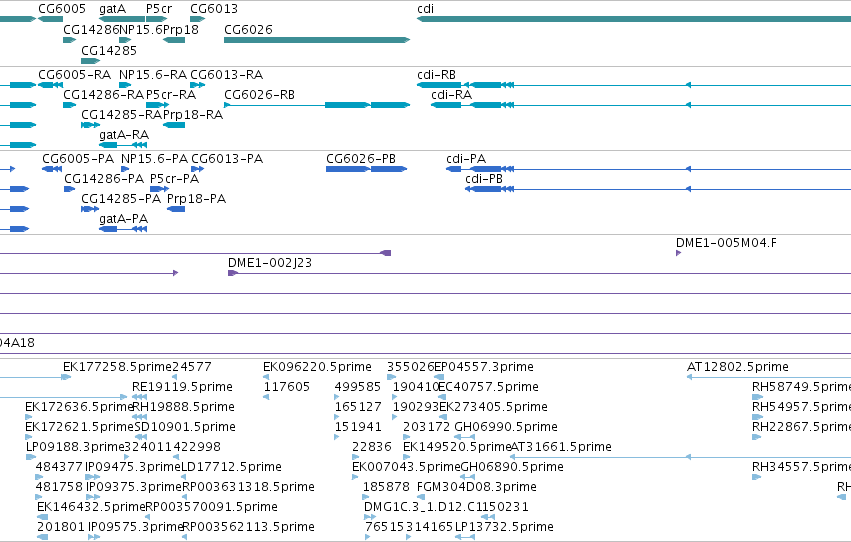Select the P5cr gene label

158,9
